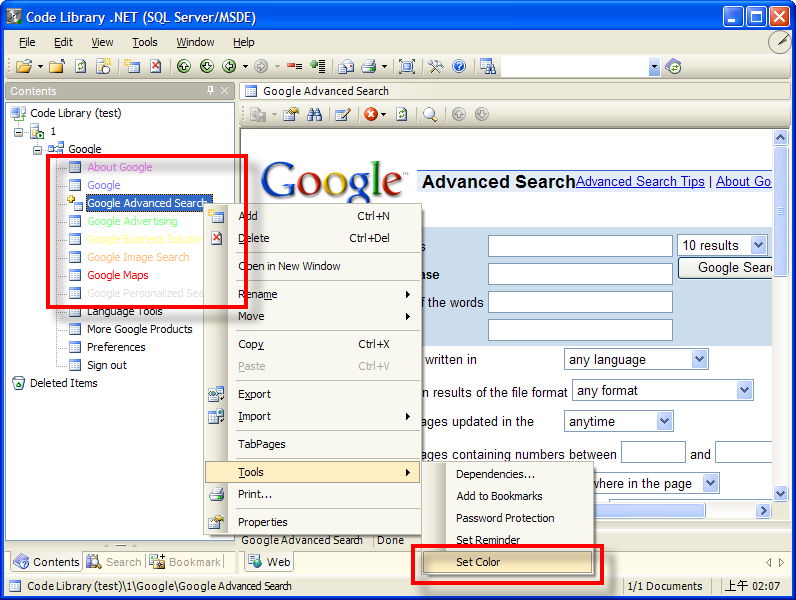Open the dropdown arrow next to back arrow
The image size is (796, 600).
[245, 66]
